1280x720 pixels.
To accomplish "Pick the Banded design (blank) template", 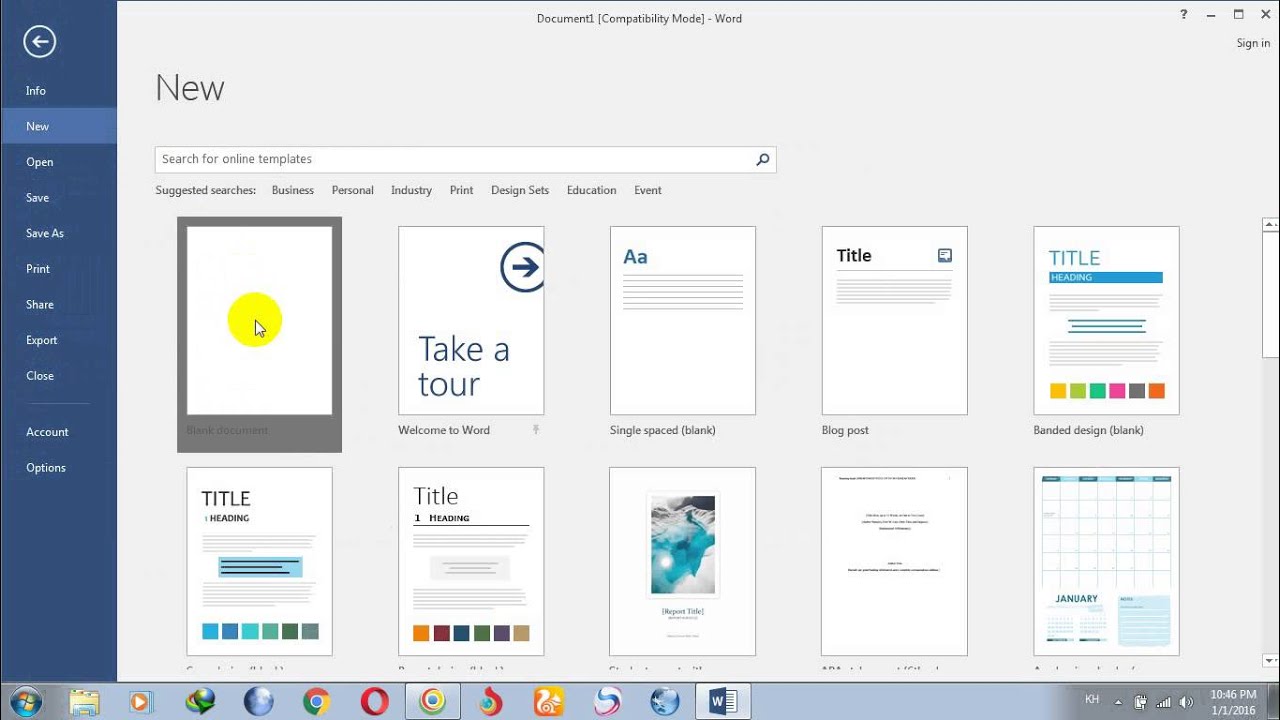I will point(1106,320).
